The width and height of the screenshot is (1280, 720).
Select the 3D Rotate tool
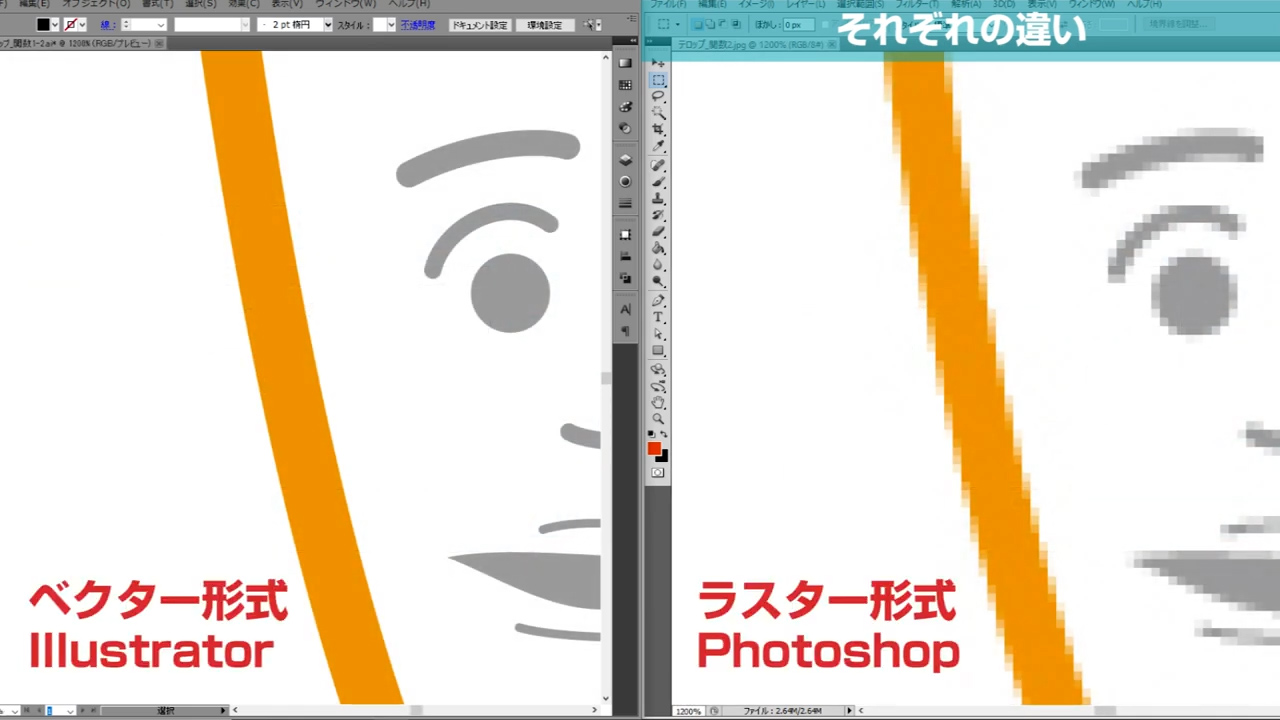[x=658, y=369]
